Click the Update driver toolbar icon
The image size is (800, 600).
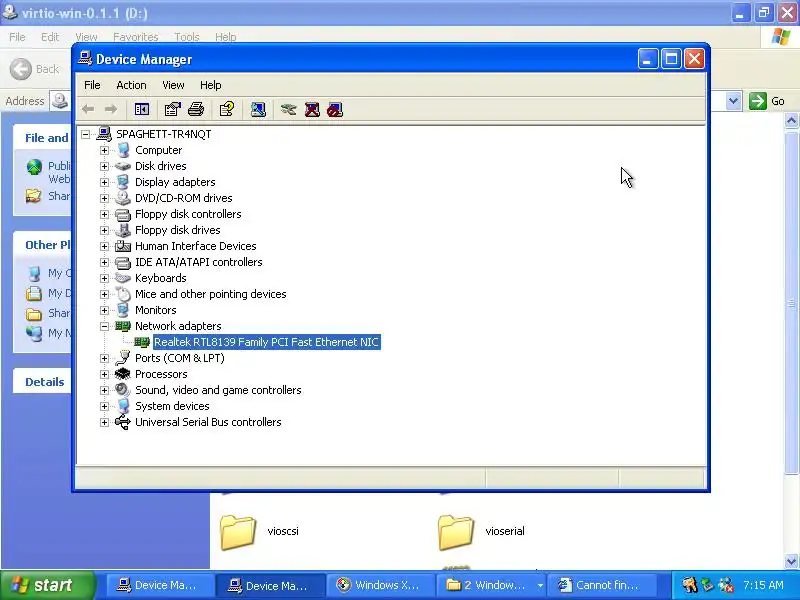(x=288, y=109)
